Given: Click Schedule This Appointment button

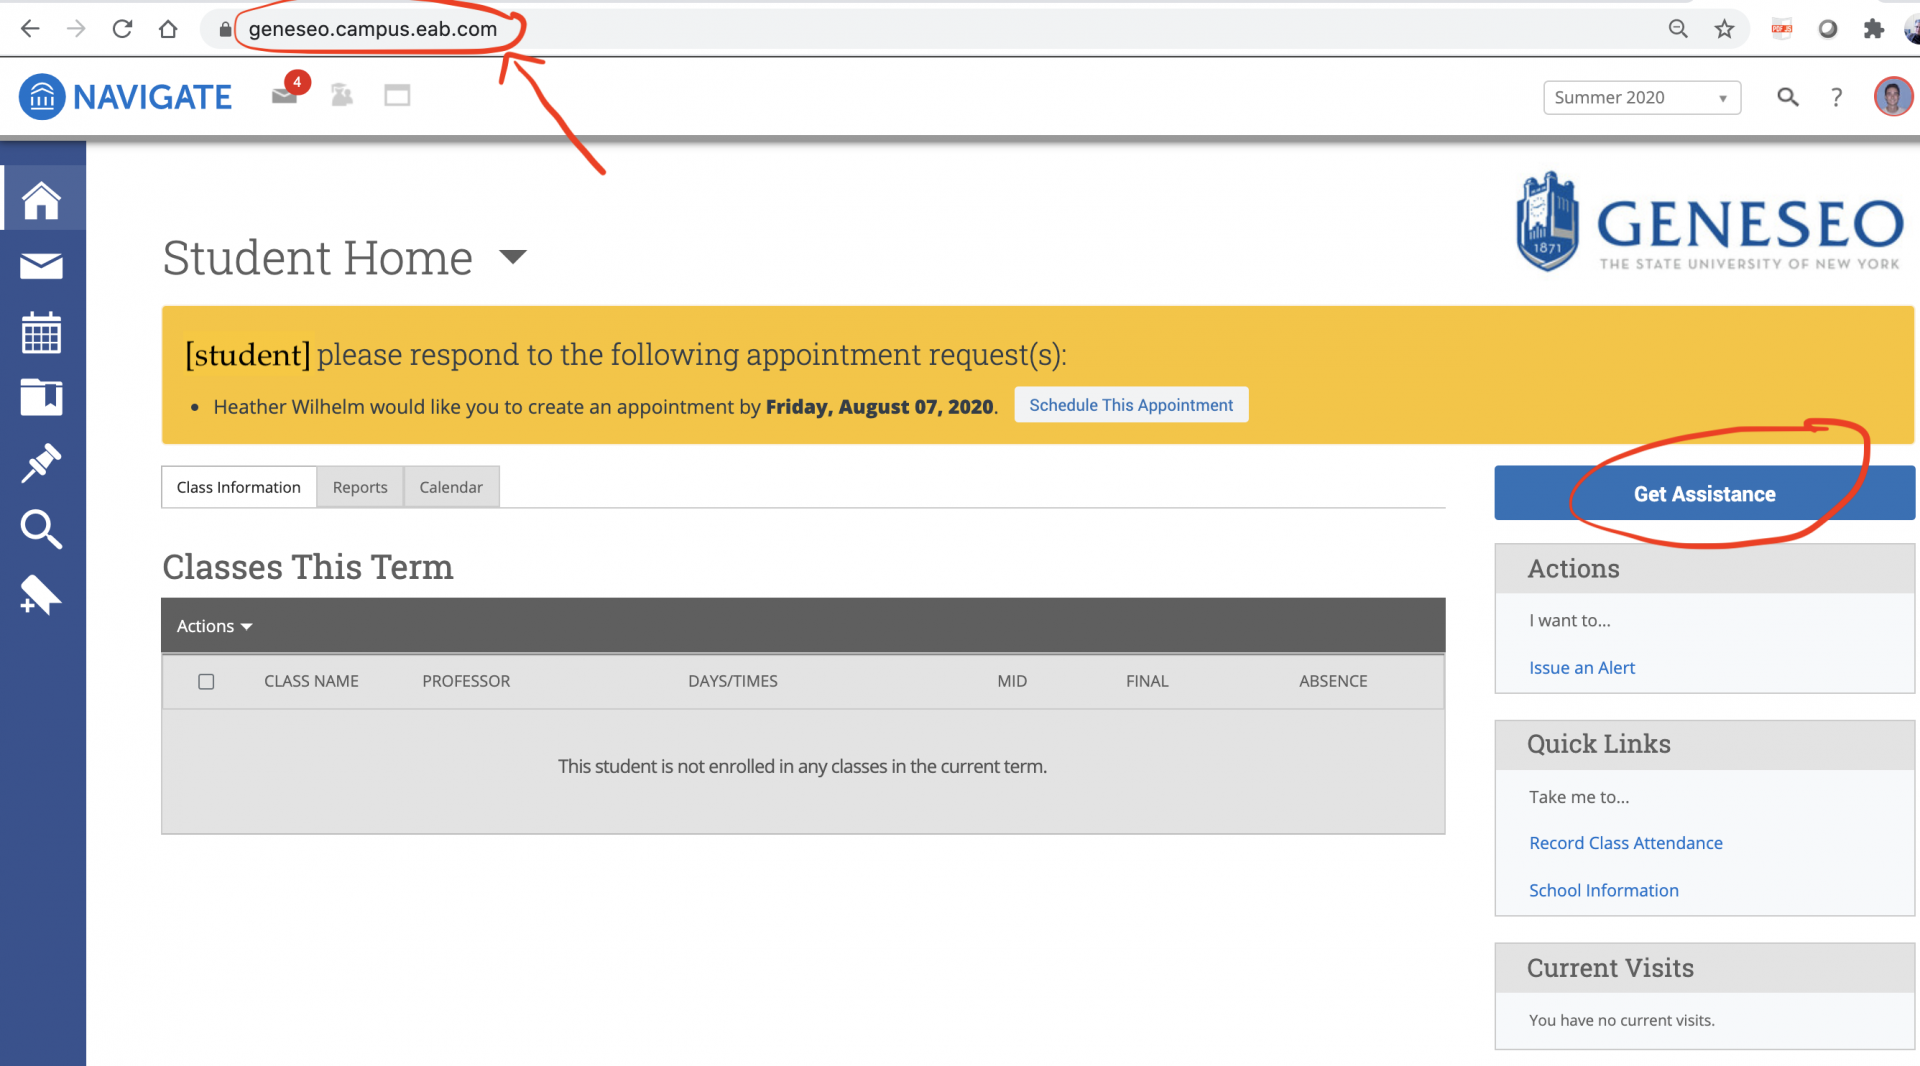Looking at the screenshot, I should point(1131,405).
